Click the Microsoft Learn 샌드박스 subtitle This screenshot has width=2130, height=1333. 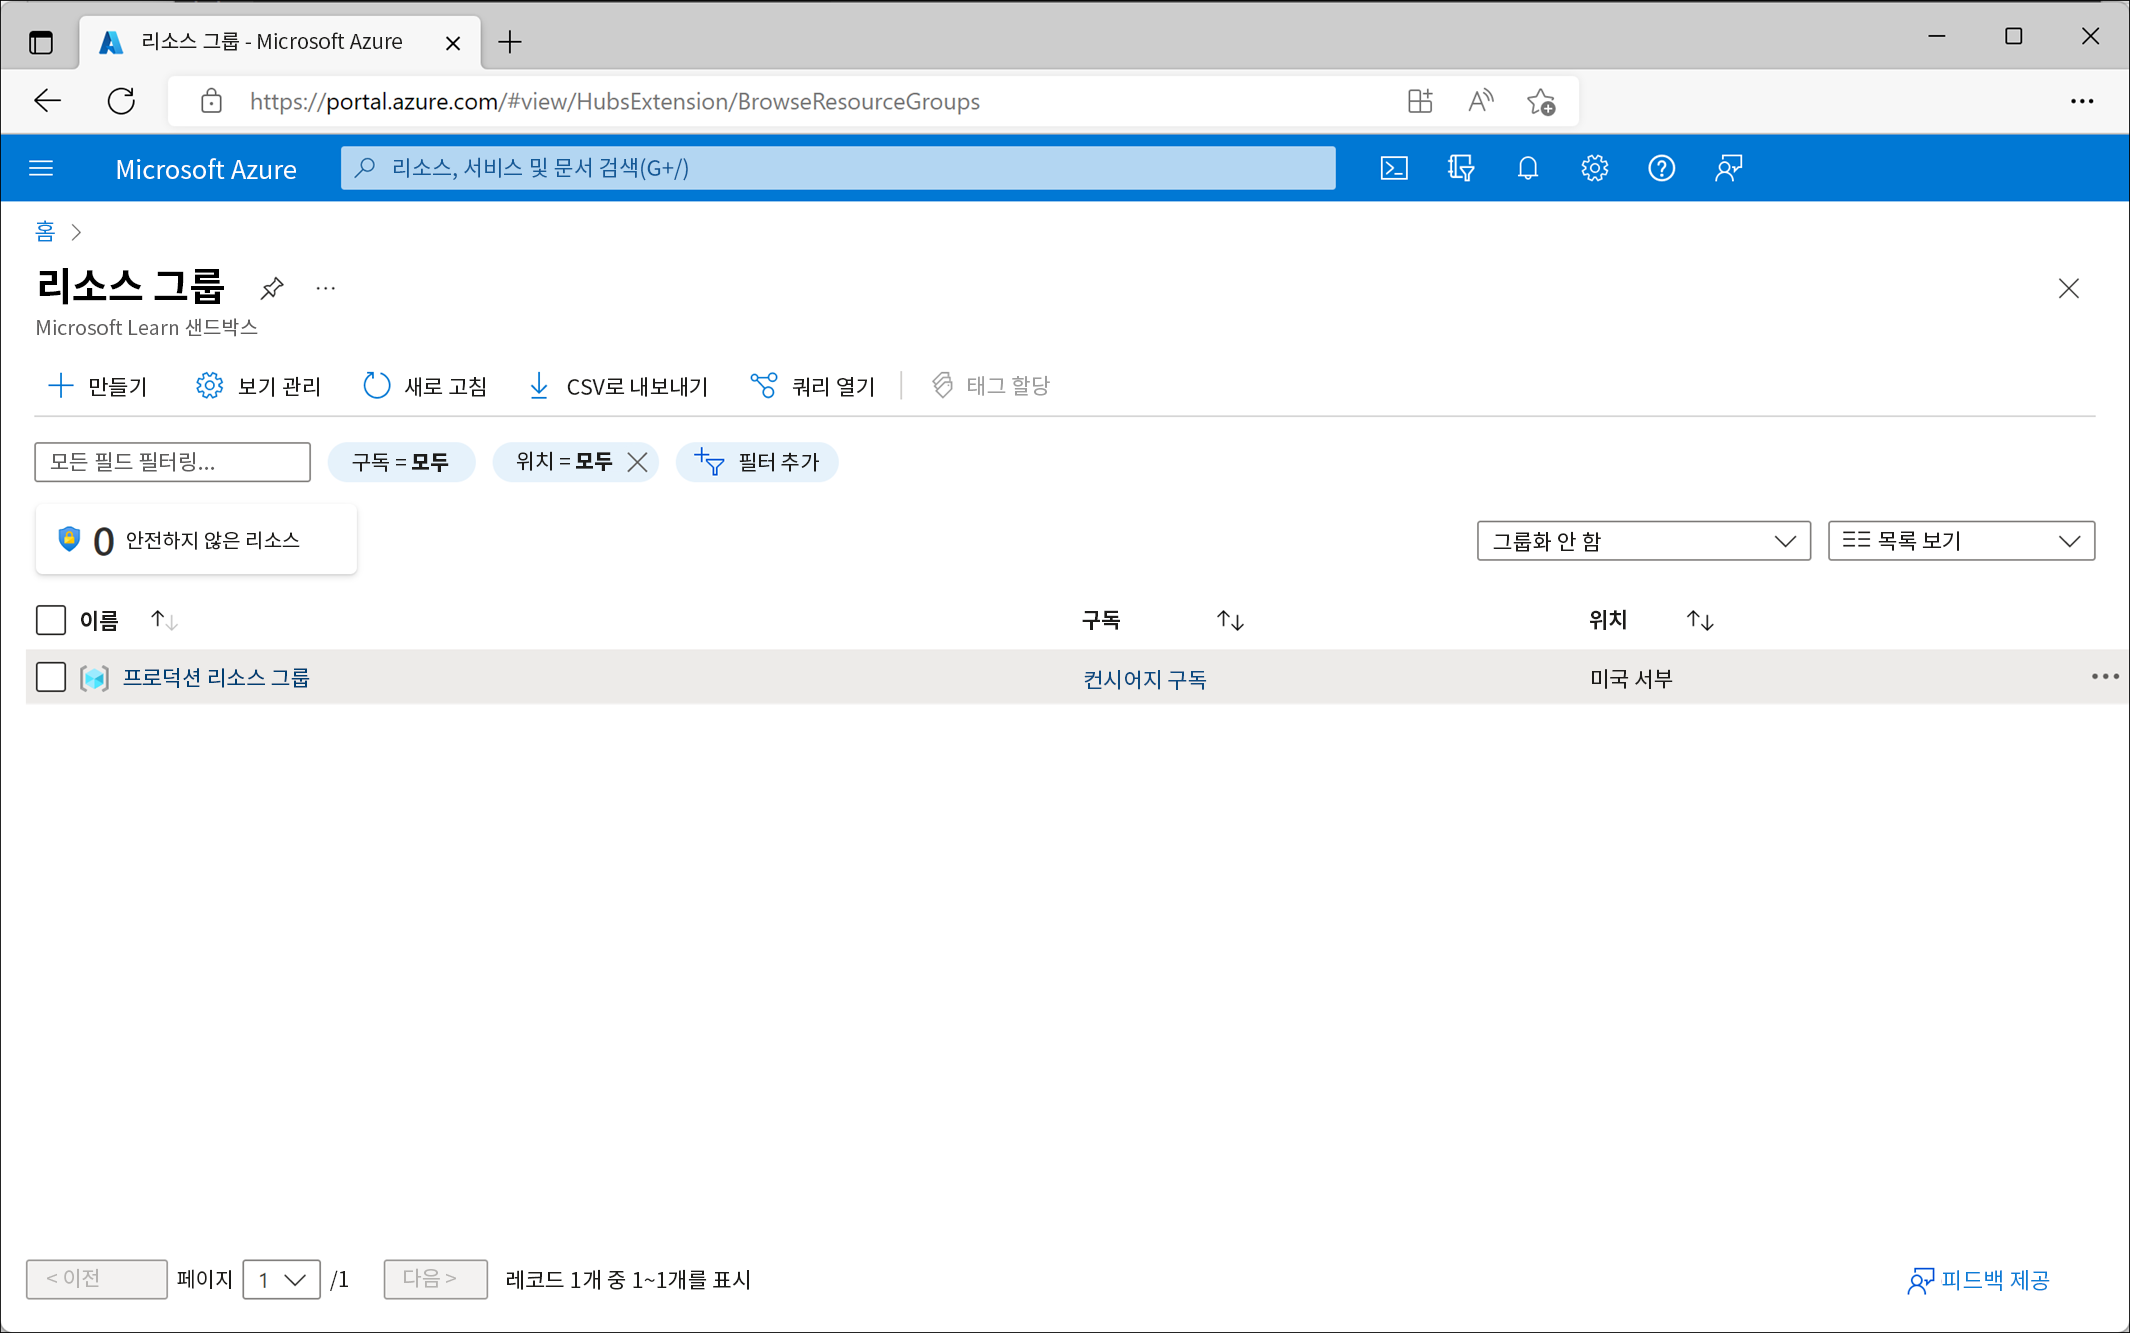pos(147,327)
